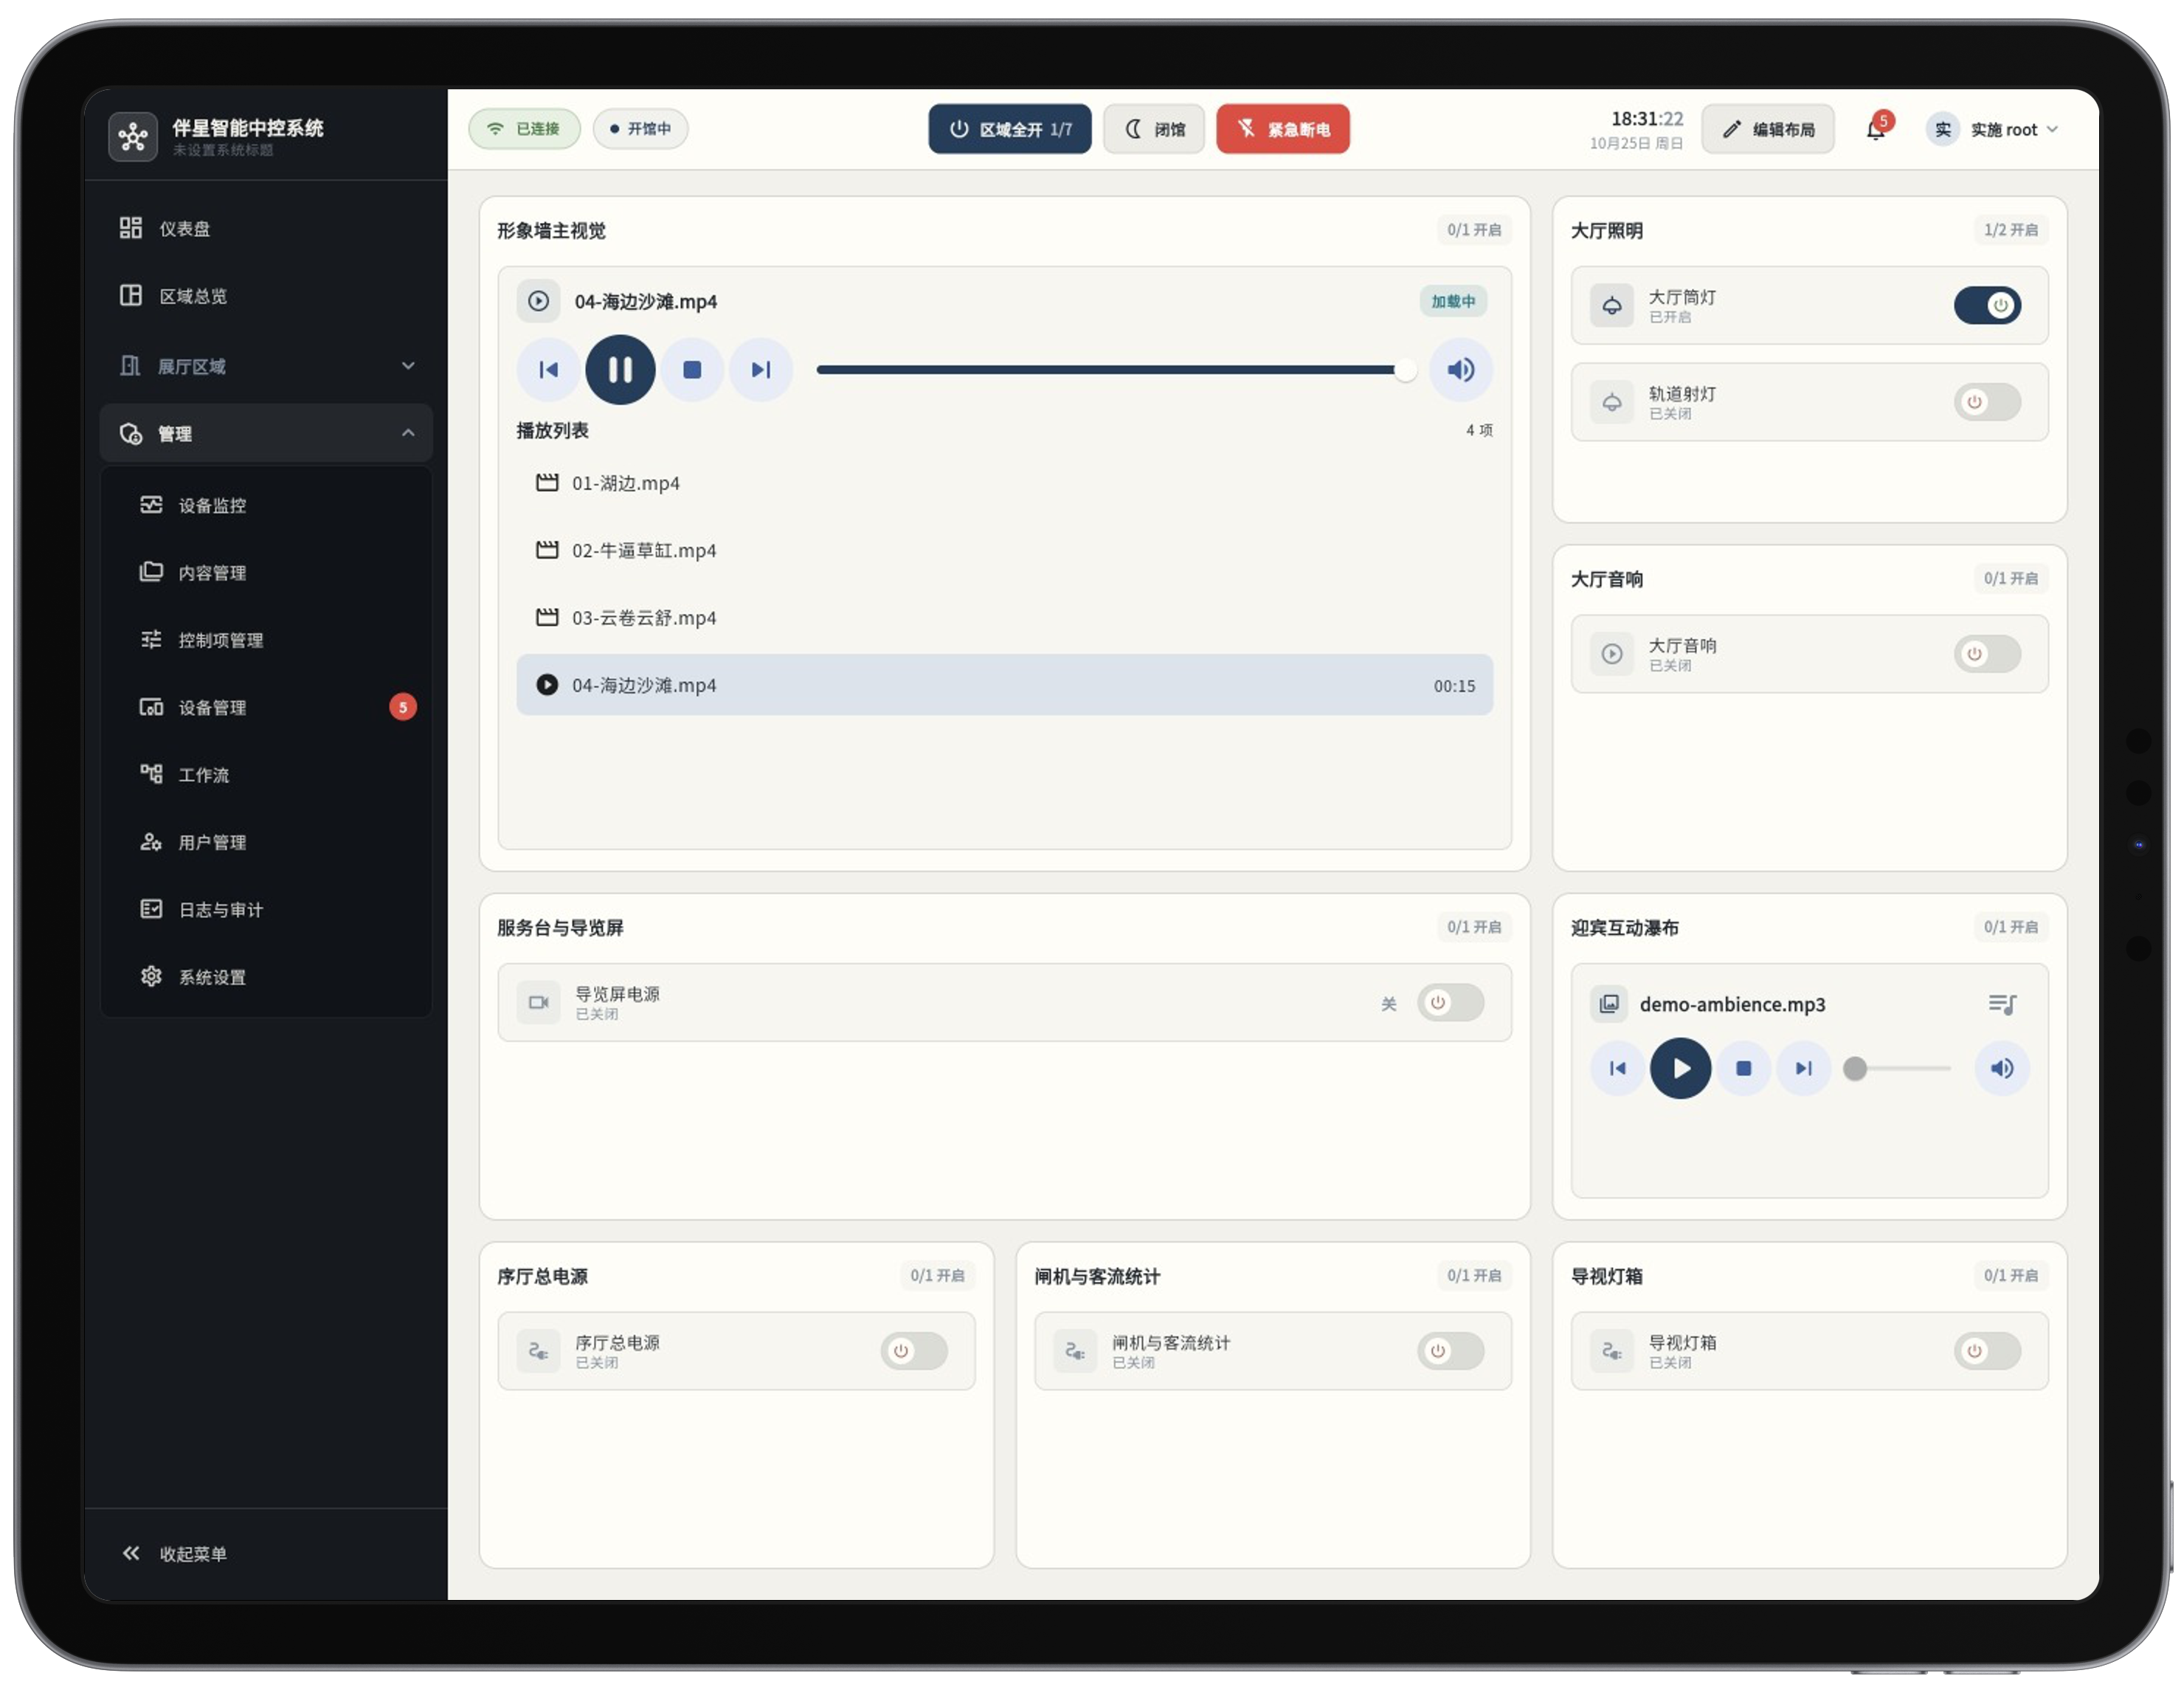The width and height of the screenshot is (2184, 1690).
Task: Click the 闭馆 button
Action: pyautogui.click(x=1154, y=129)
